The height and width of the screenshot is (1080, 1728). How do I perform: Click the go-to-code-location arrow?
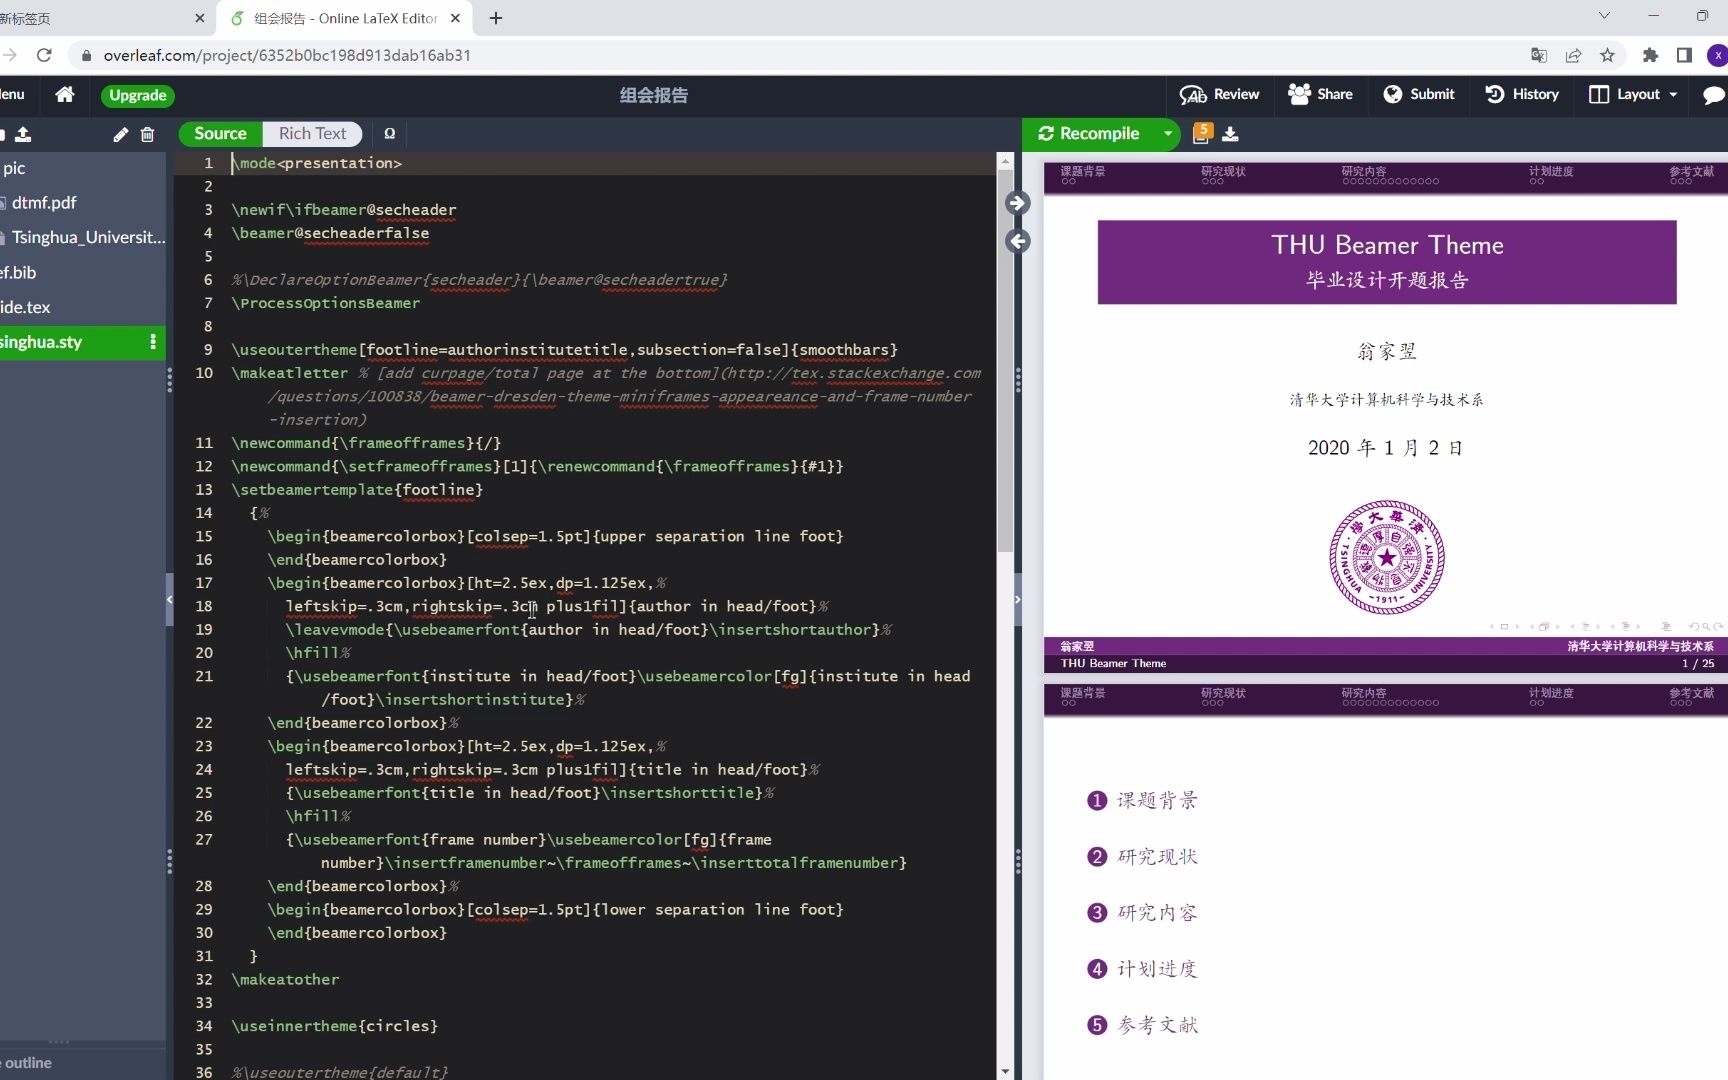point(1018,241)
